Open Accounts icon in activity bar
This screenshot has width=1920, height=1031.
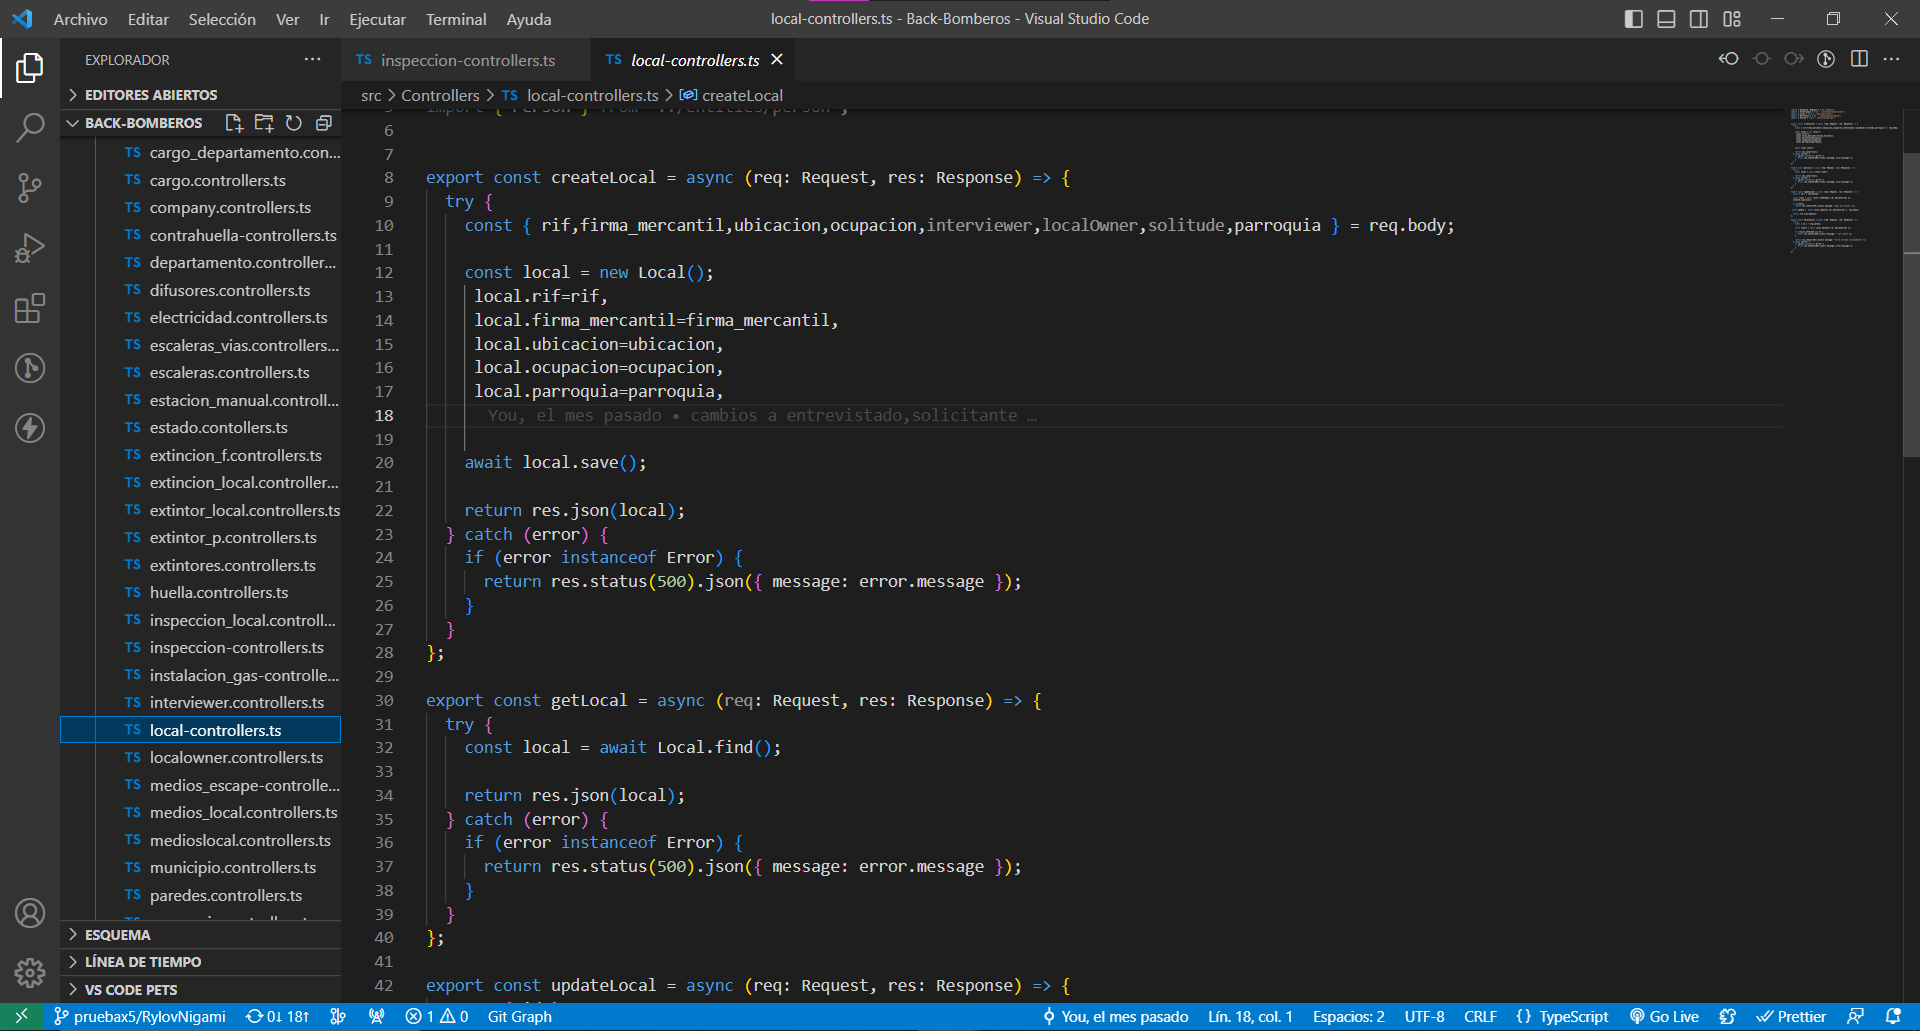coord(30,913)
